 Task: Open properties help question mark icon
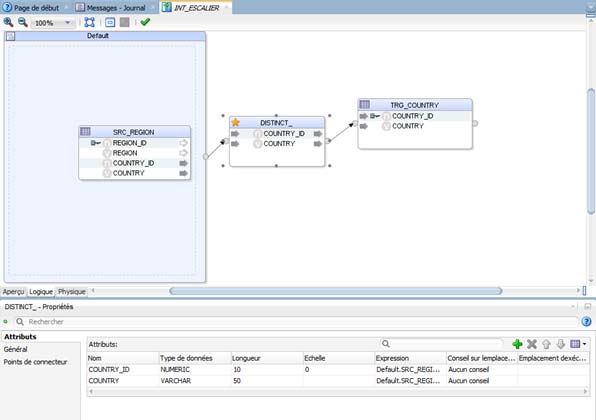tap(586, 322)
